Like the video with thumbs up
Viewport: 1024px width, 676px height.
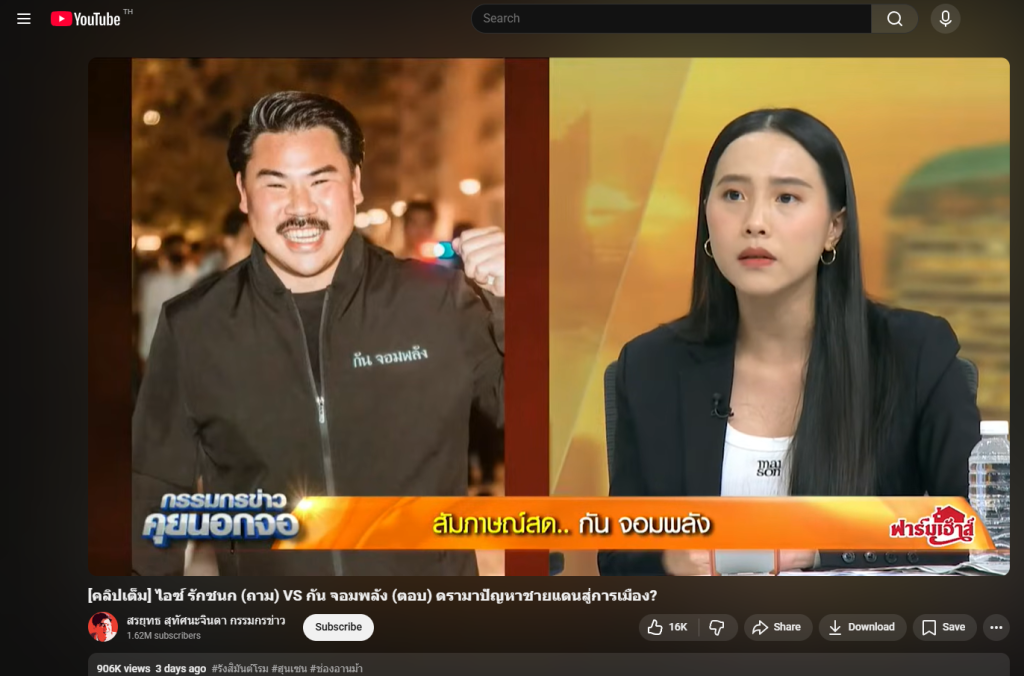pos(667,627)
